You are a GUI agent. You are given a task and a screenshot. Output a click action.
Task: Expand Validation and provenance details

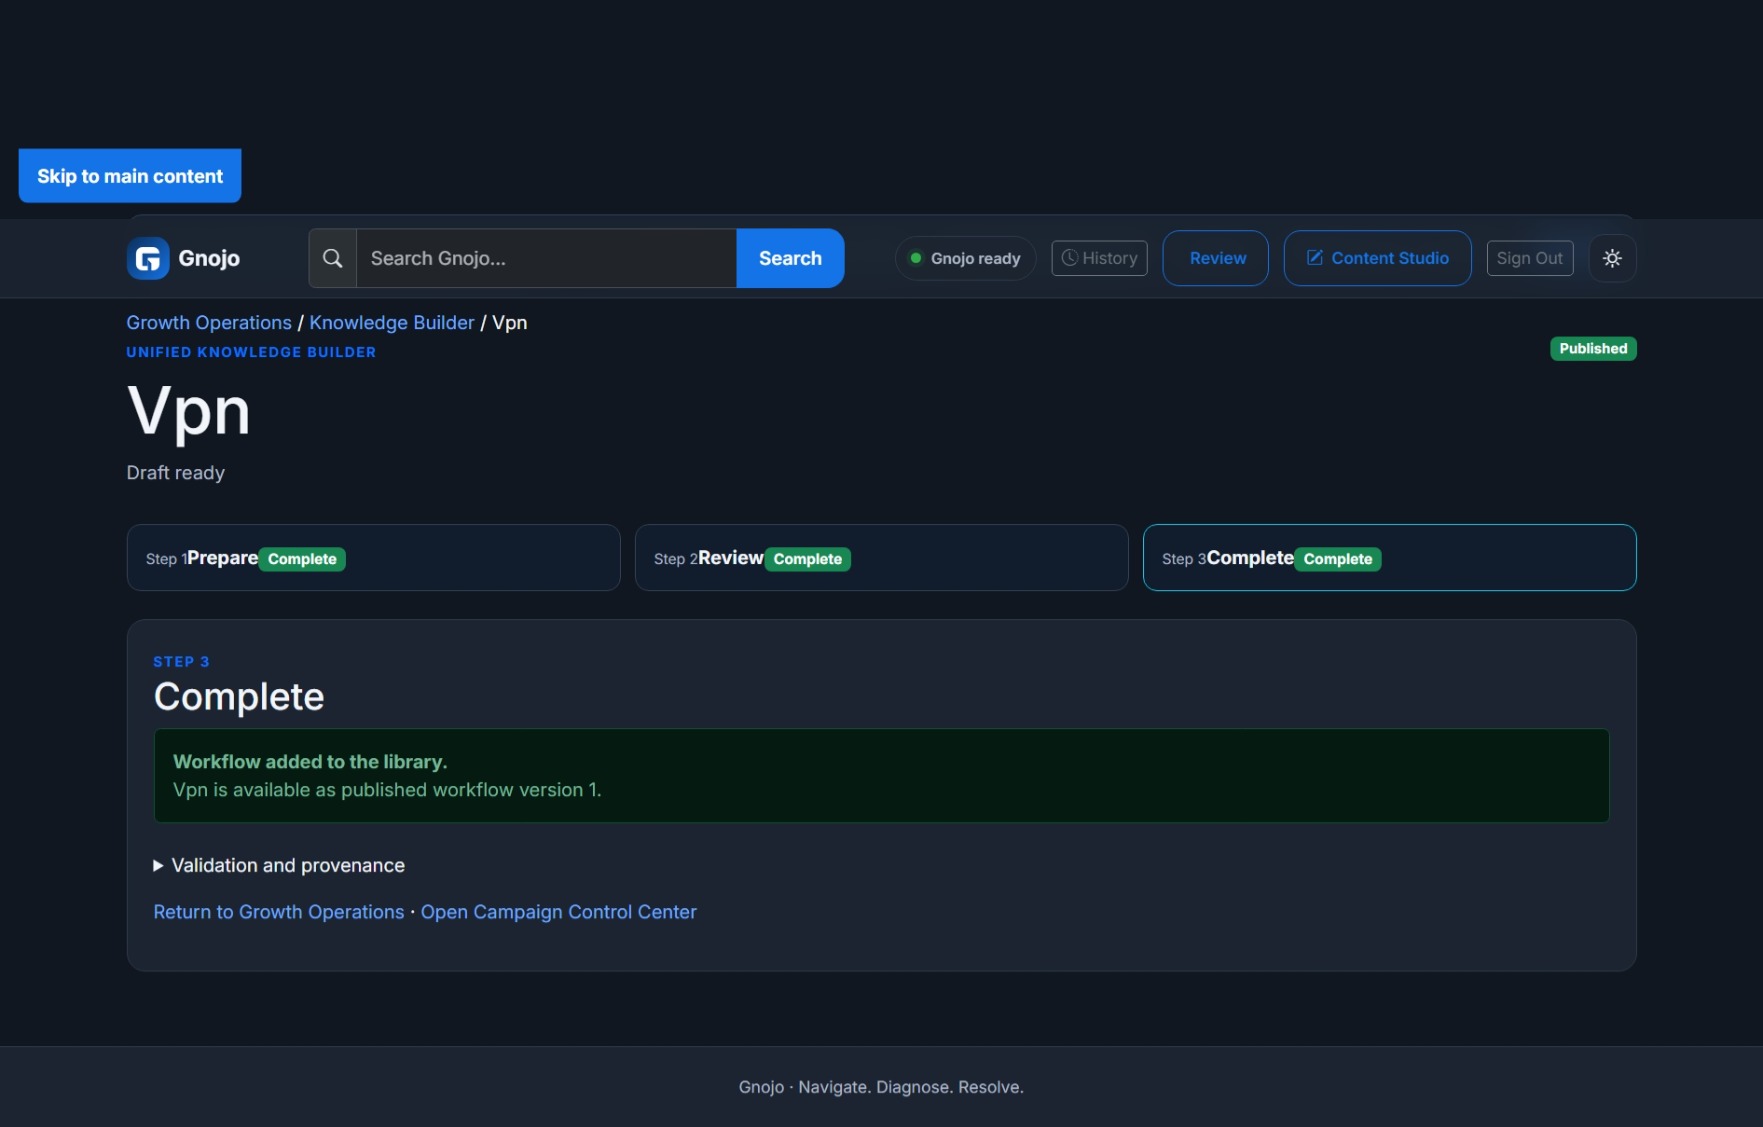[x=279, y=865]
